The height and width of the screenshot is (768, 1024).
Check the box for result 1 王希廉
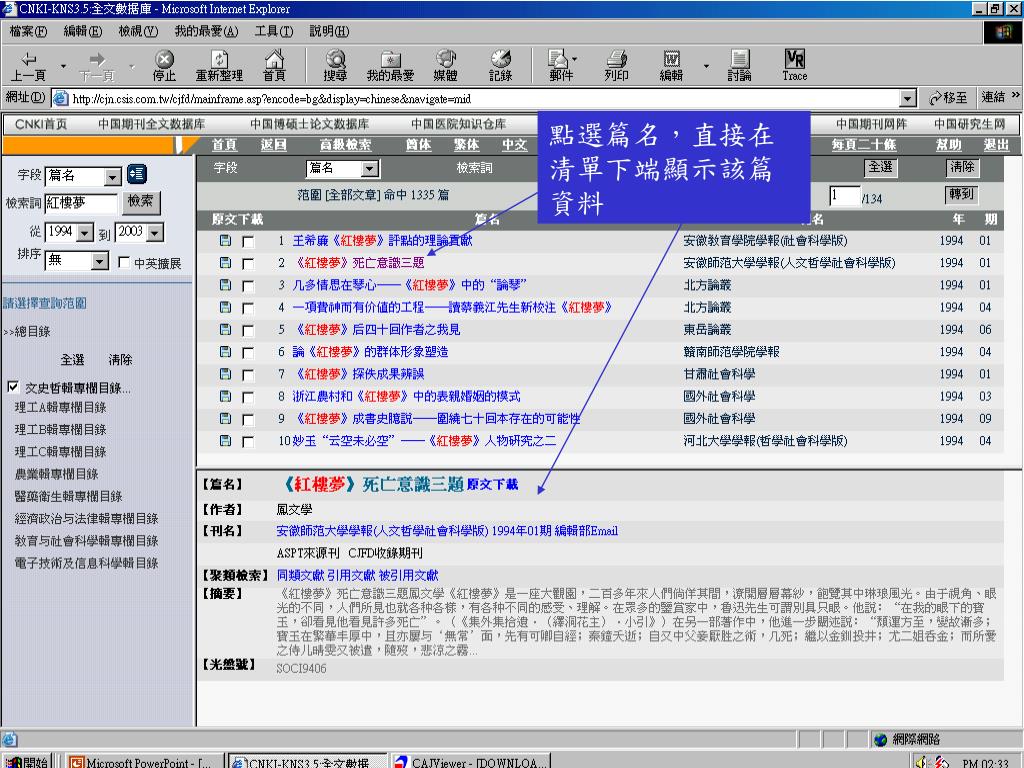coord(248,242)
